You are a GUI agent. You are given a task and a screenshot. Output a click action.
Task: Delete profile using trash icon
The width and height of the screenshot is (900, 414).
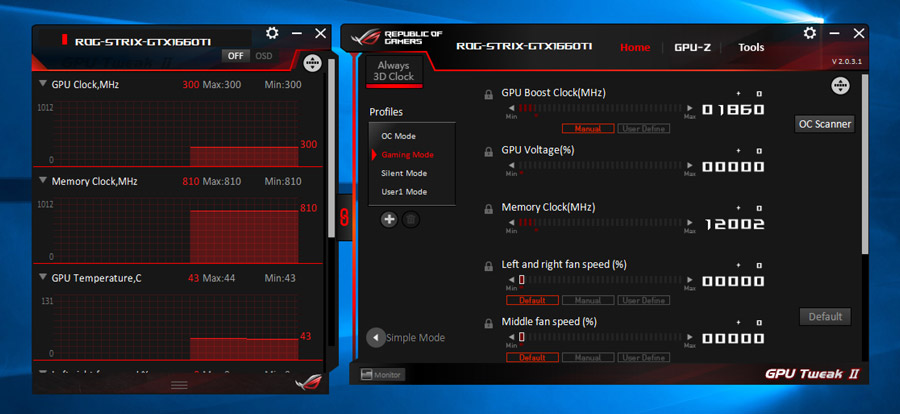pos(410,219)
